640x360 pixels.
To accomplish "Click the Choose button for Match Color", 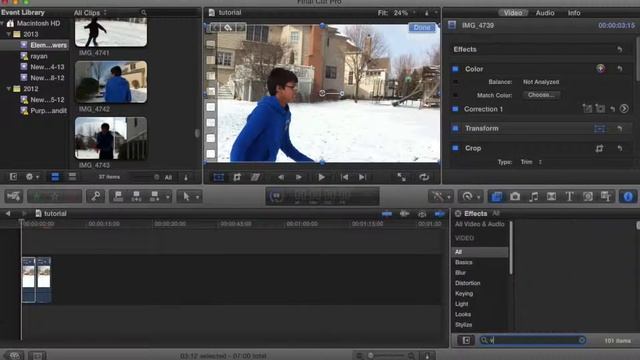I will click(541, 95).
